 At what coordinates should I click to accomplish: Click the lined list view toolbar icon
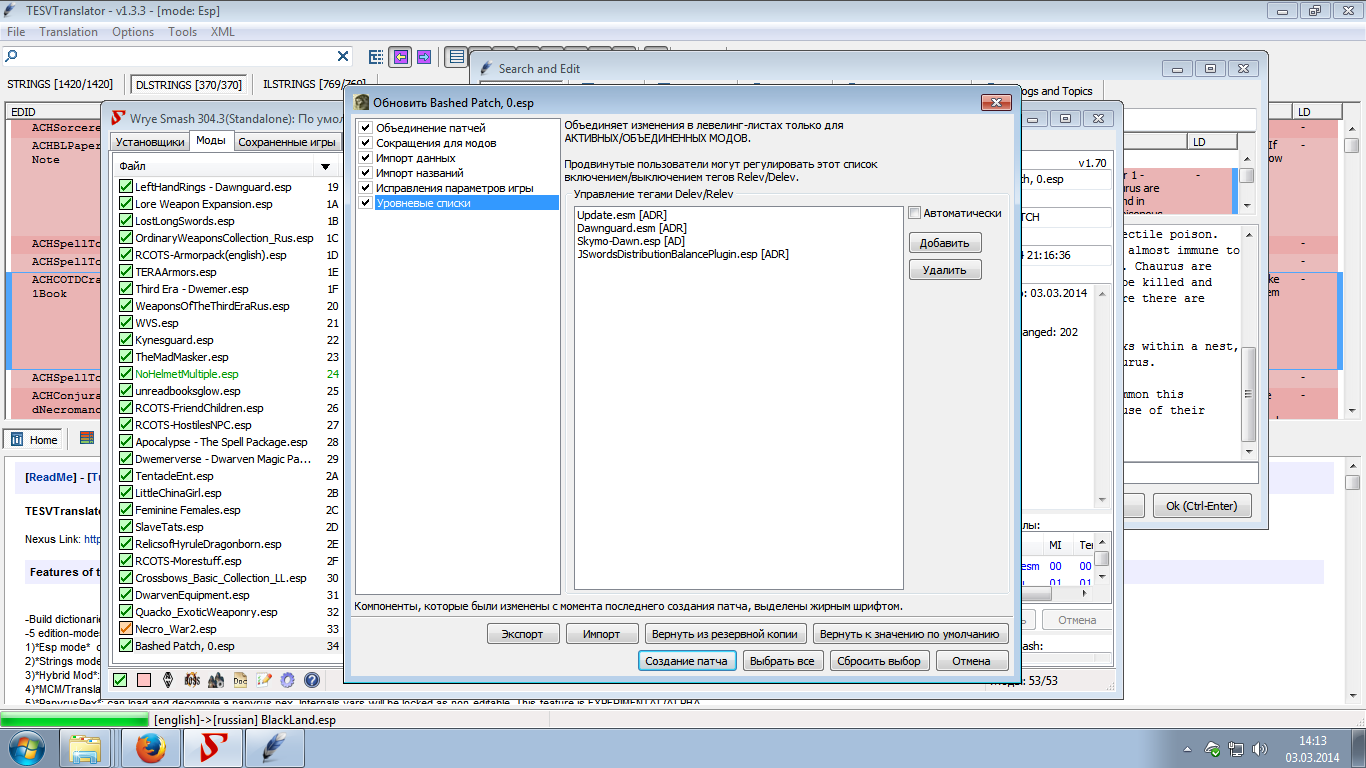click(x=457, y=57)
